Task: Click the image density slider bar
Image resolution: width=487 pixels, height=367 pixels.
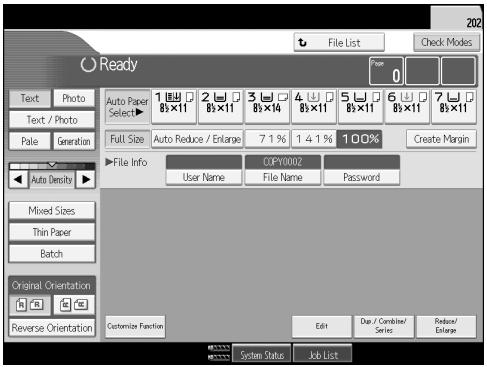Action: coord(52,166)
